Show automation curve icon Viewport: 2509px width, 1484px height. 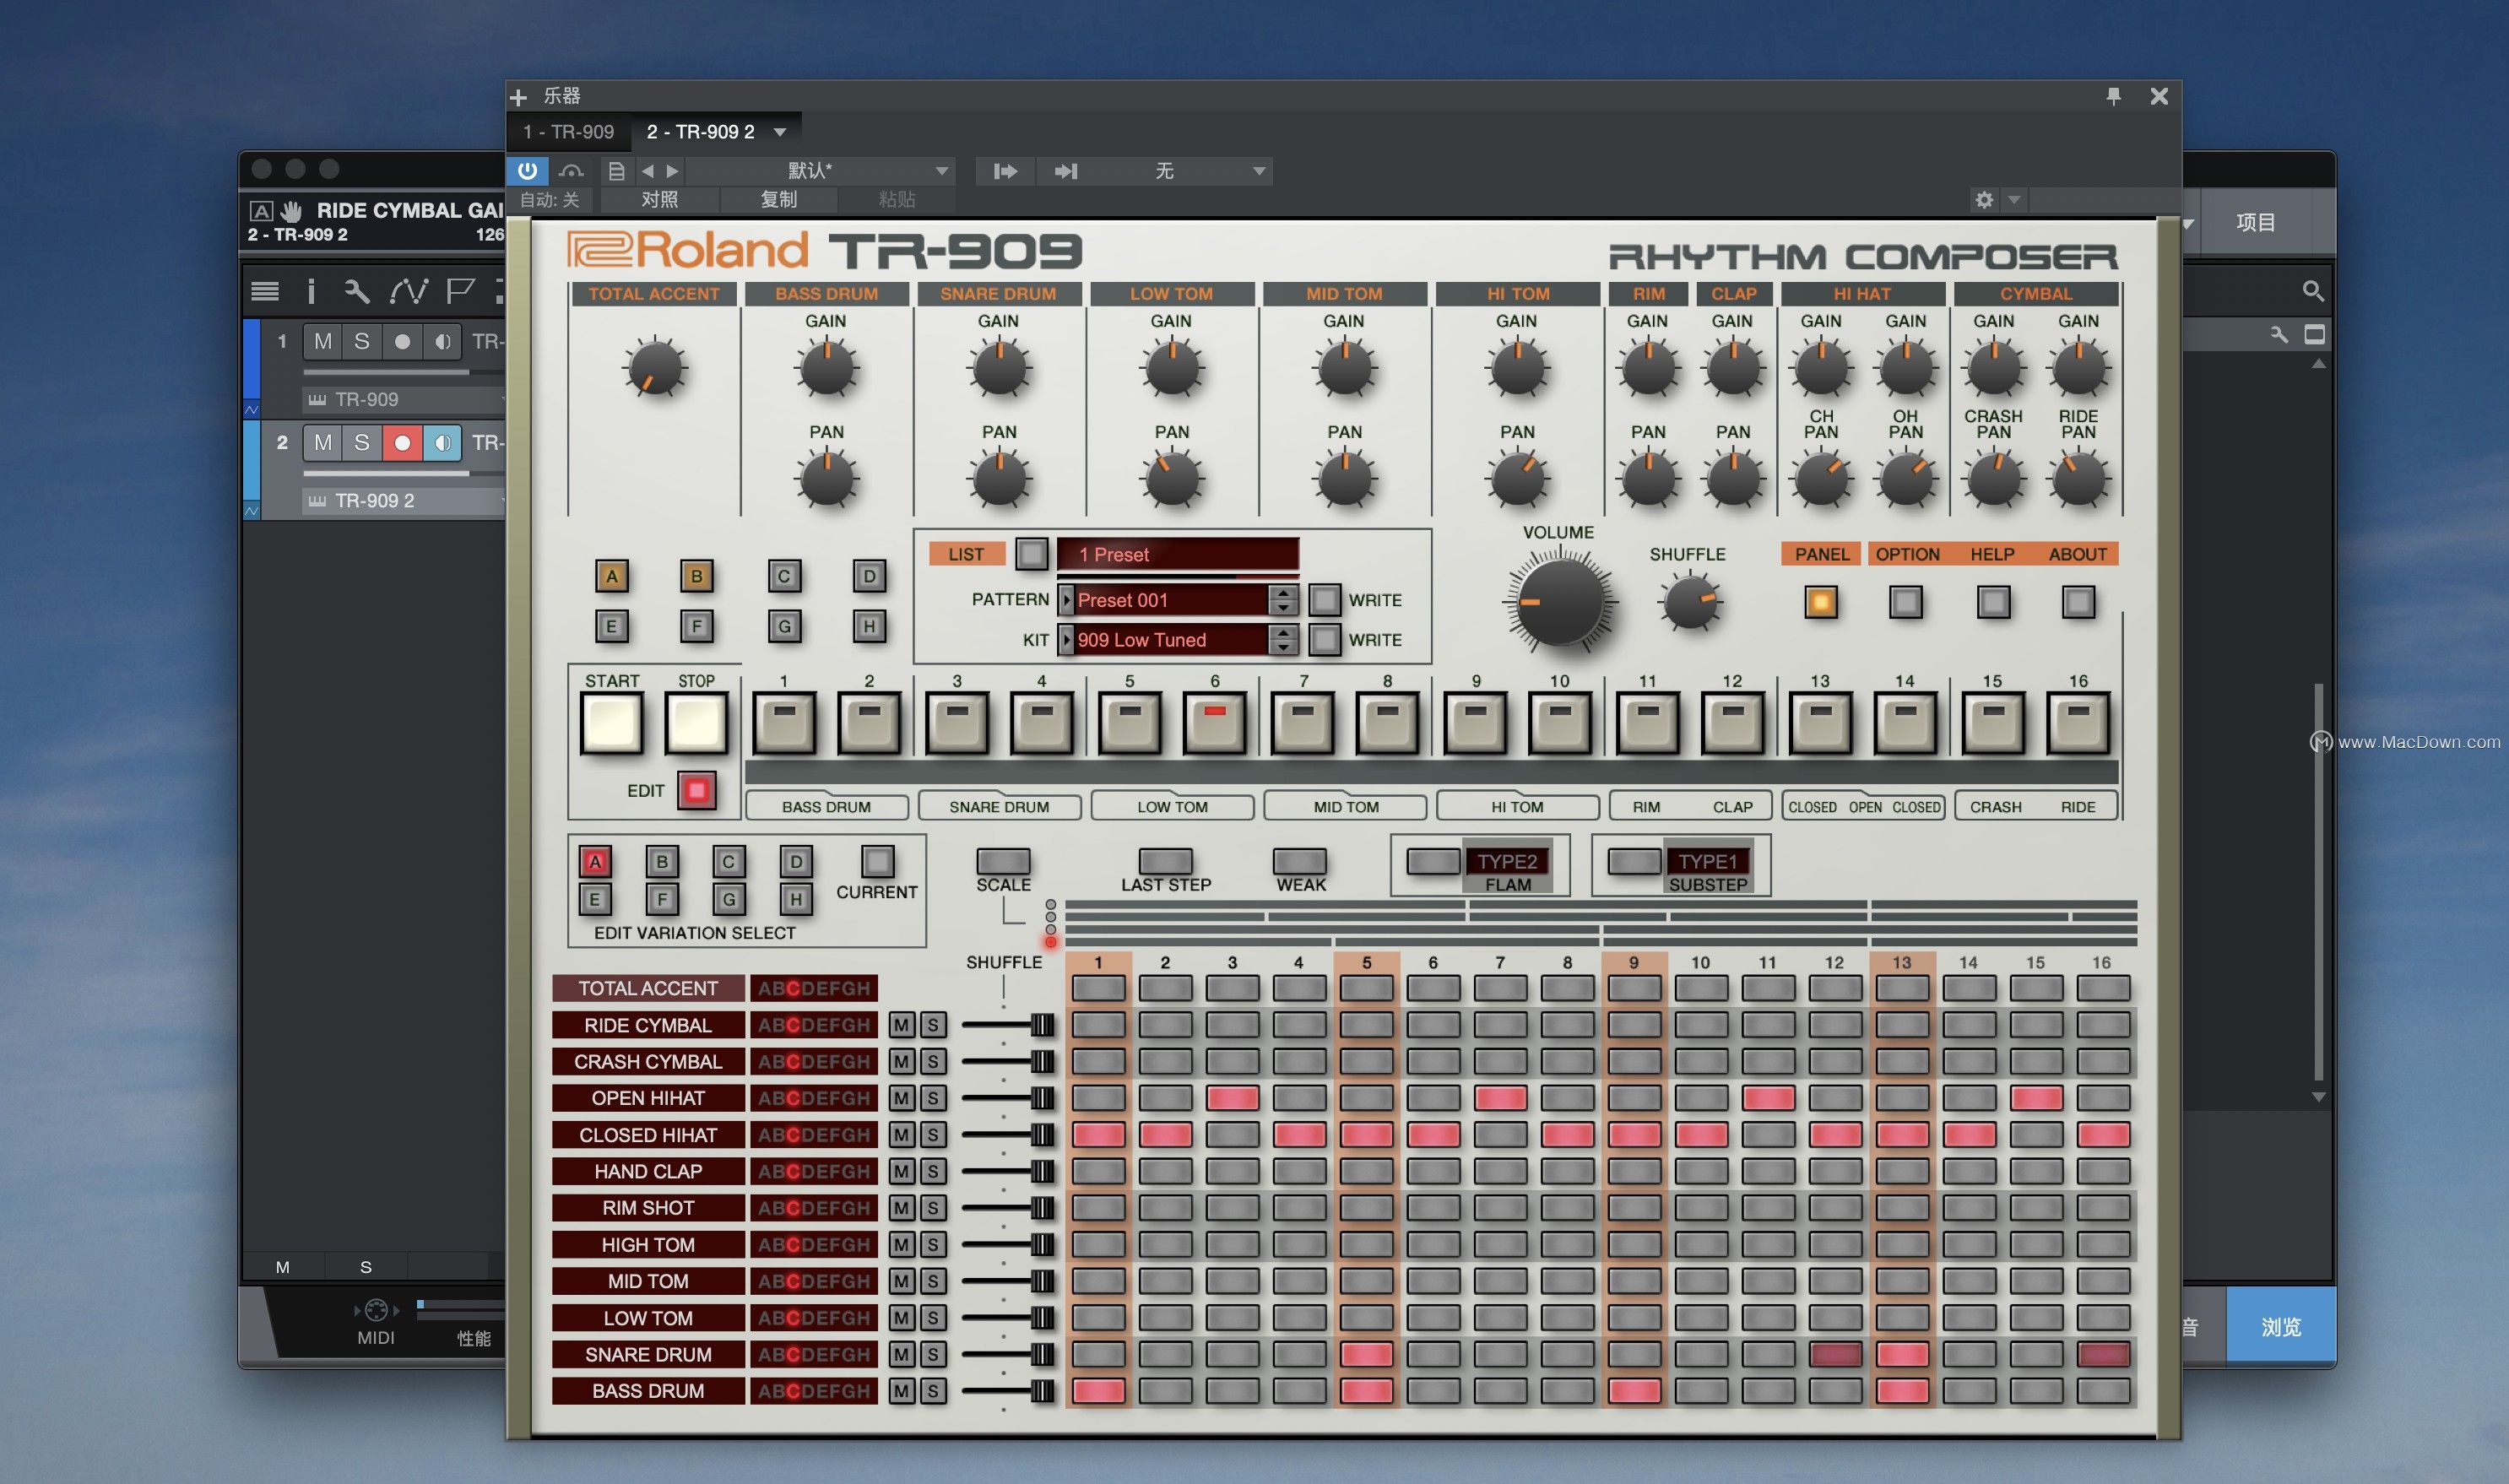[x=409, y=291]
